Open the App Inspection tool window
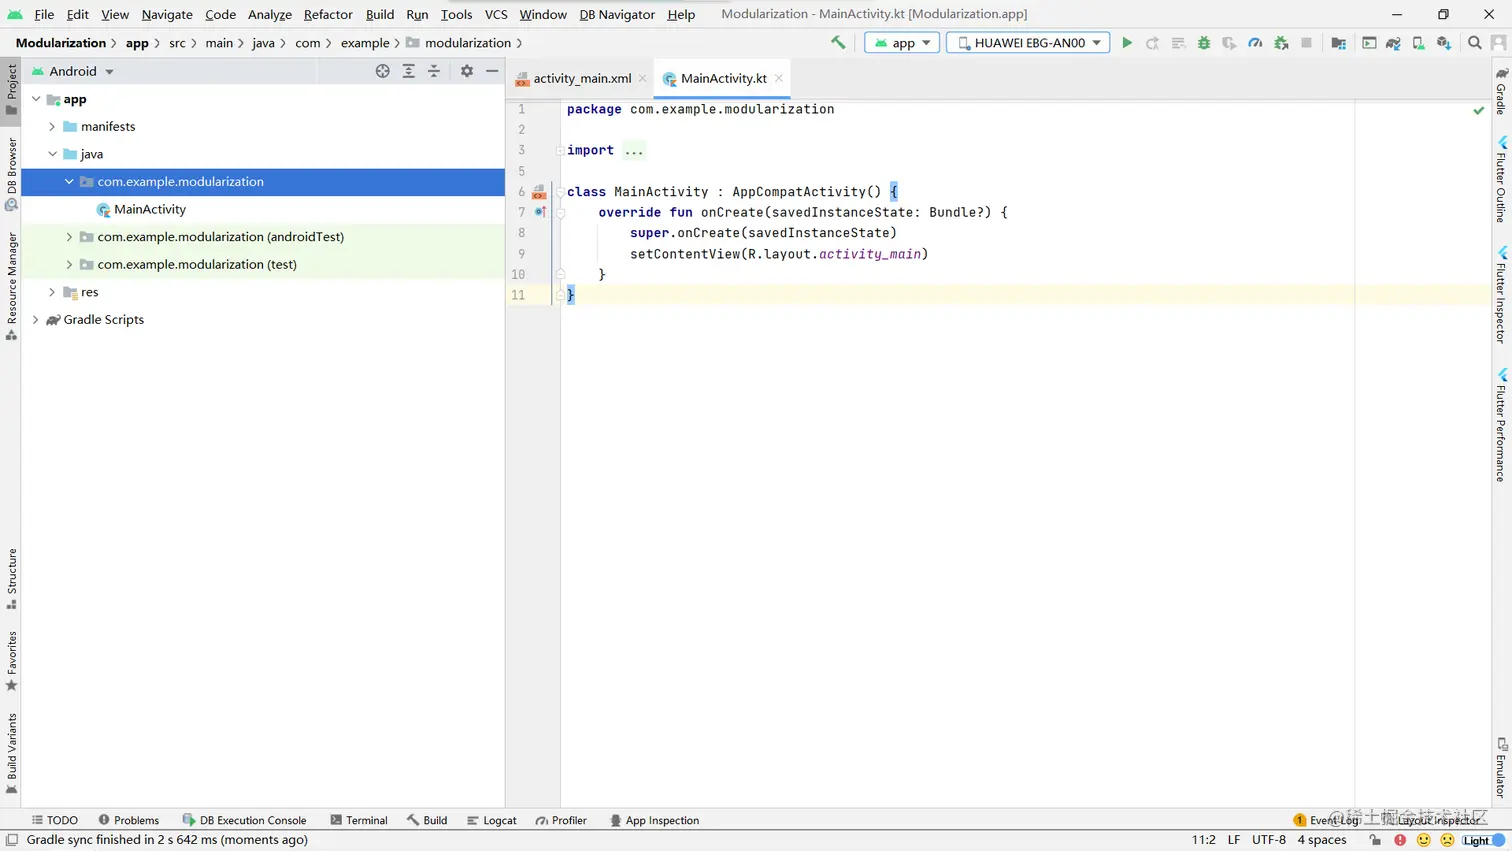 (x=654, y=820)
